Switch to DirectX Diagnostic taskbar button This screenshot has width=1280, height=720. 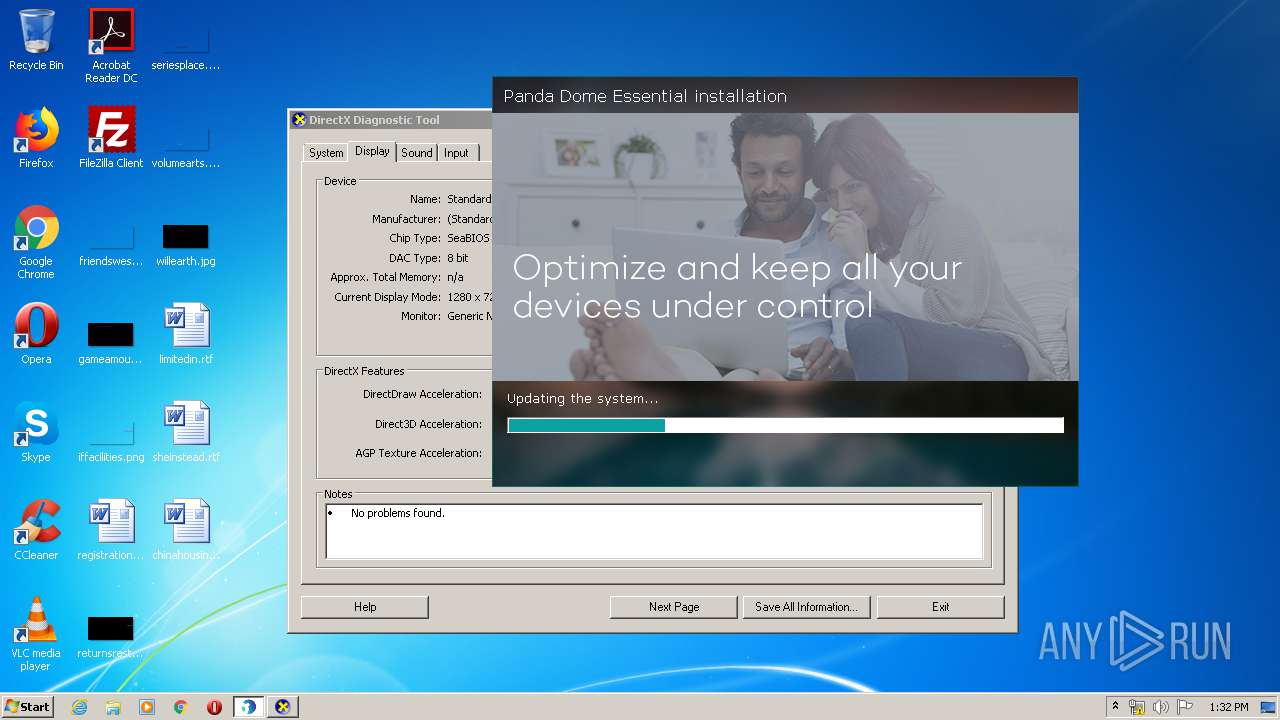pos(283,707)
